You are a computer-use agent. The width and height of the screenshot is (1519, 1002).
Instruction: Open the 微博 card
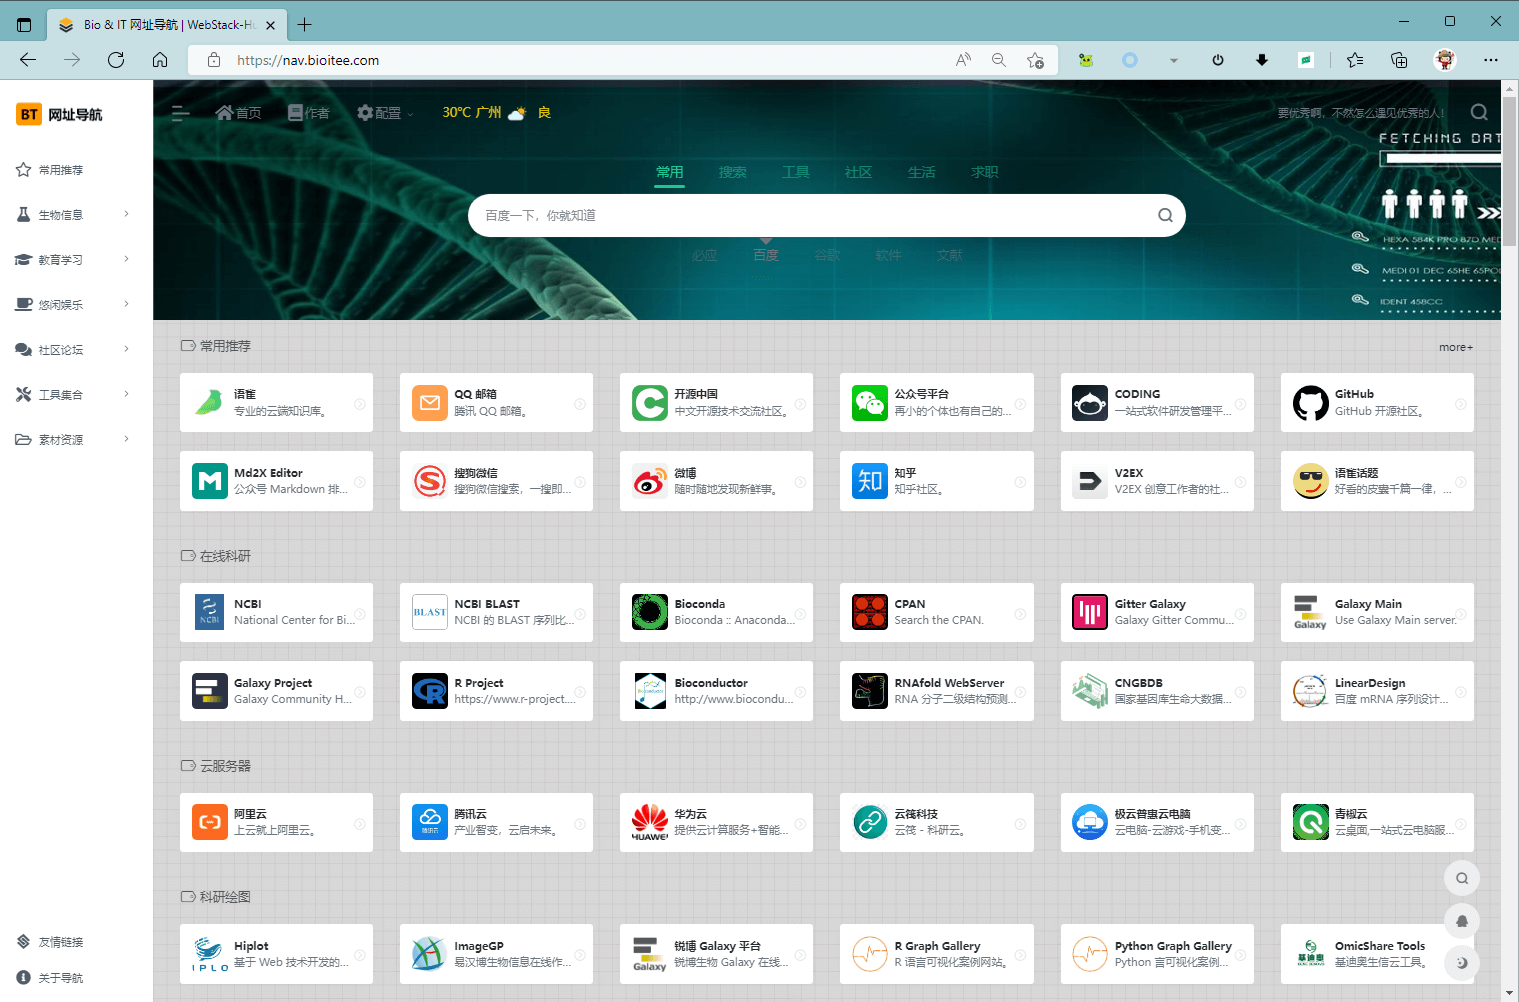[716, 481]
